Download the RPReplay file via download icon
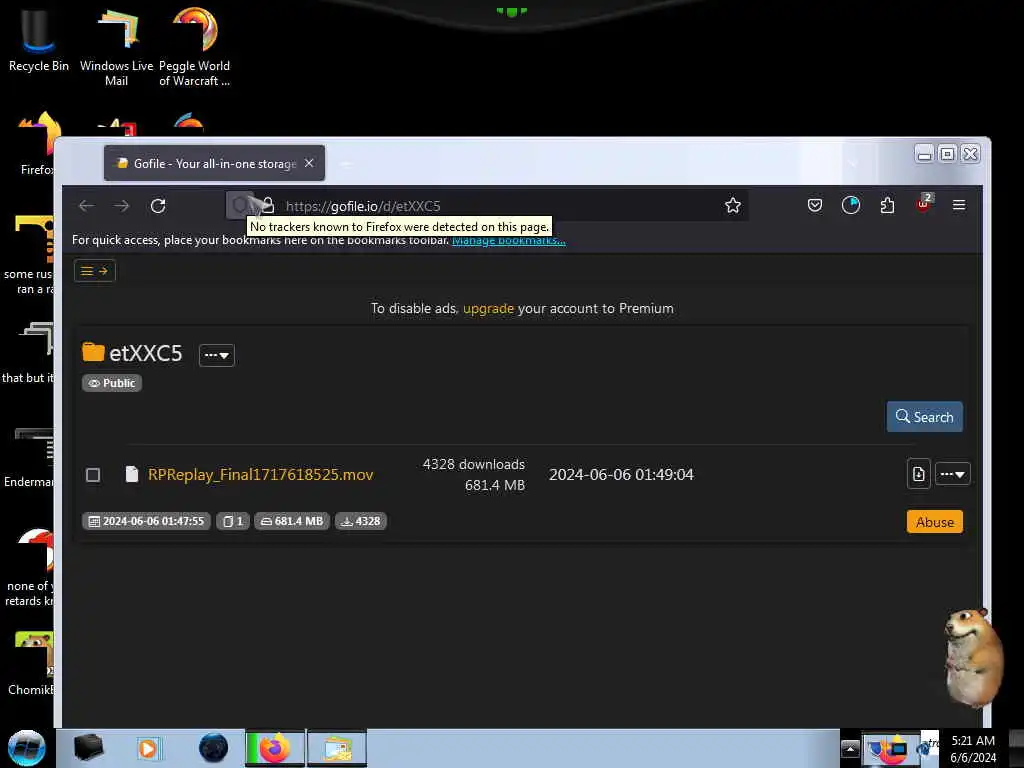Viewport: 1024px width, 768px height. point(918,474)
